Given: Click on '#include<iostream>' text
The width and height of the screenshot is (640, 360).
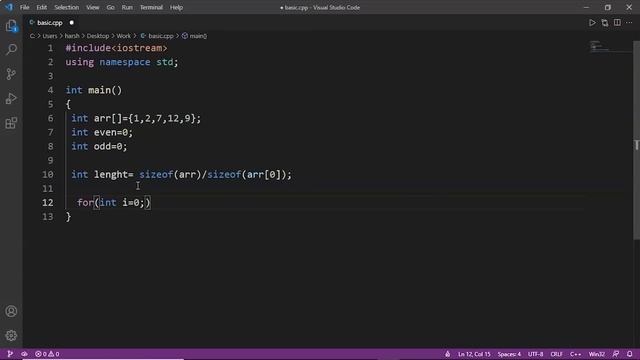Looking at the screenshot, I should [116, 48].
